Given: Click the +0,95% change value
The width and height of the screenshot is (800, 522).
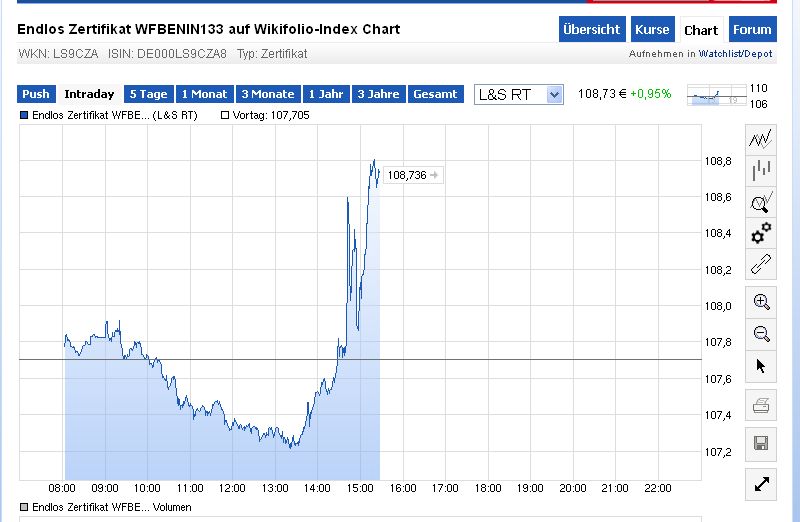Looking at the screenshot, I should 651,94.
